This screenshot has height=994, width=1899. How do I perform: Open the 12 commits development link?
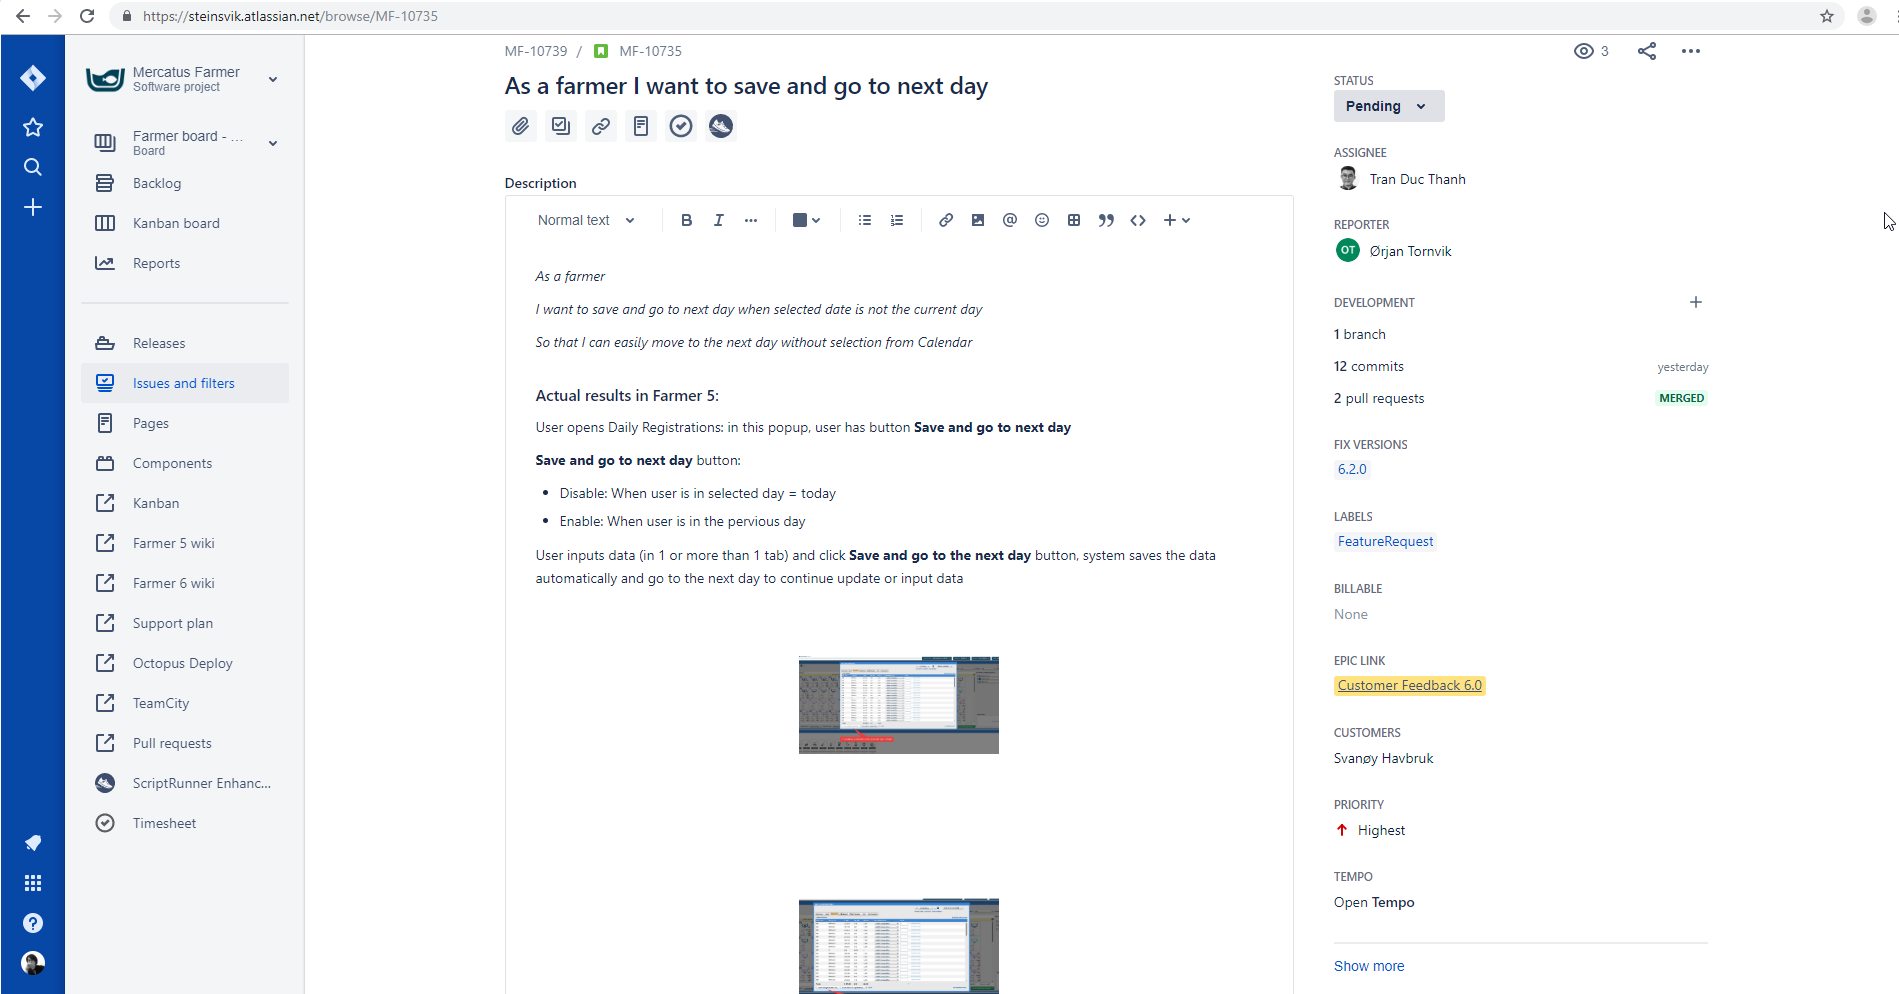point(1369,366)
